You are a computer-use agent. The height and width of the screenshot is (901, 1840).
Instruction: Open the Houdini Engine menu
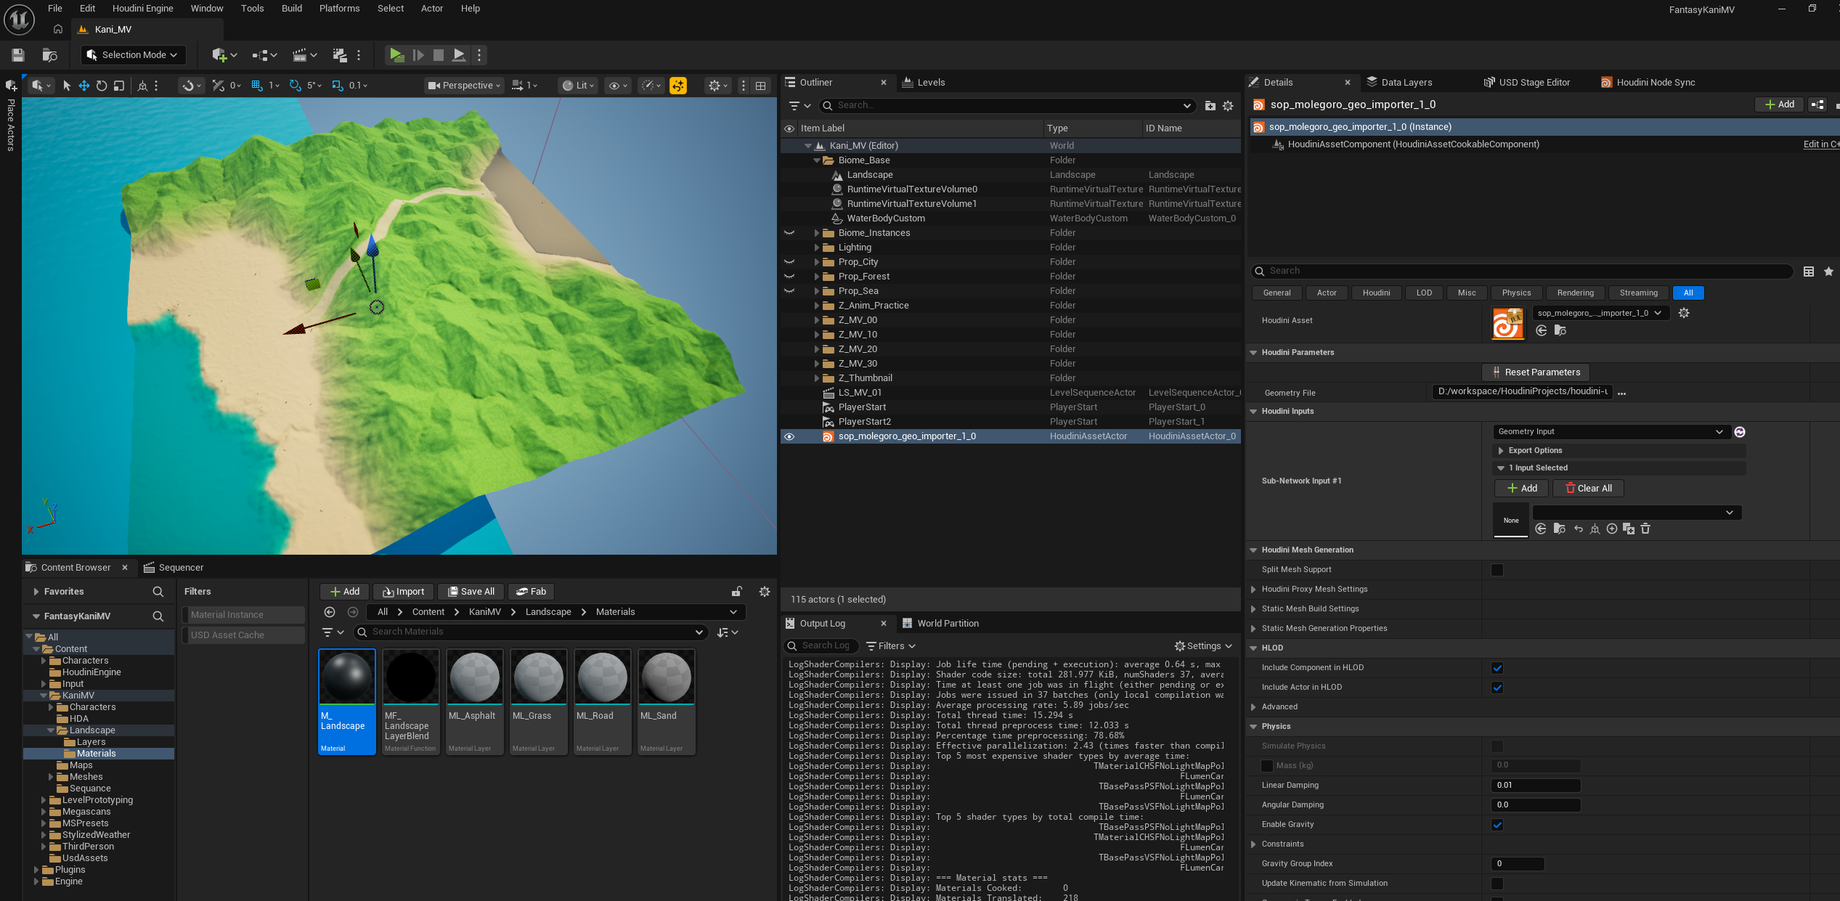click(x=143, y=9)
